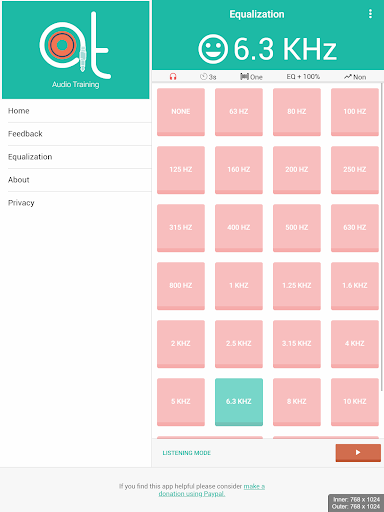The height and width of the screenshot is (512, 384).
Task: Pick the 10 KHZ frequency tile
Action: tap(355, 402)
